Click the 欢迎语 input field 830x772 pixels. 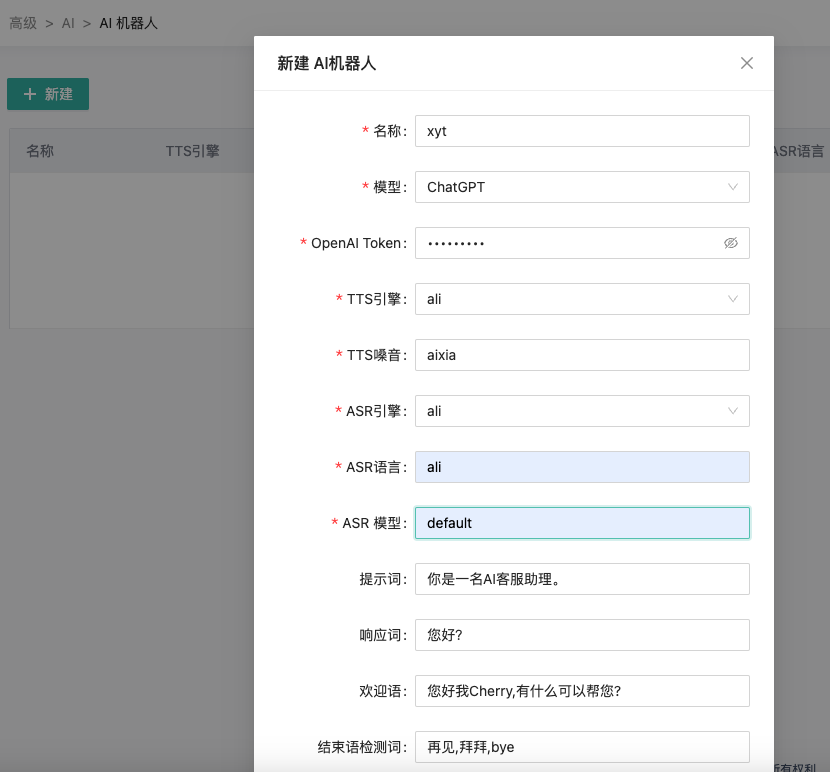click(x=582, y=691)
